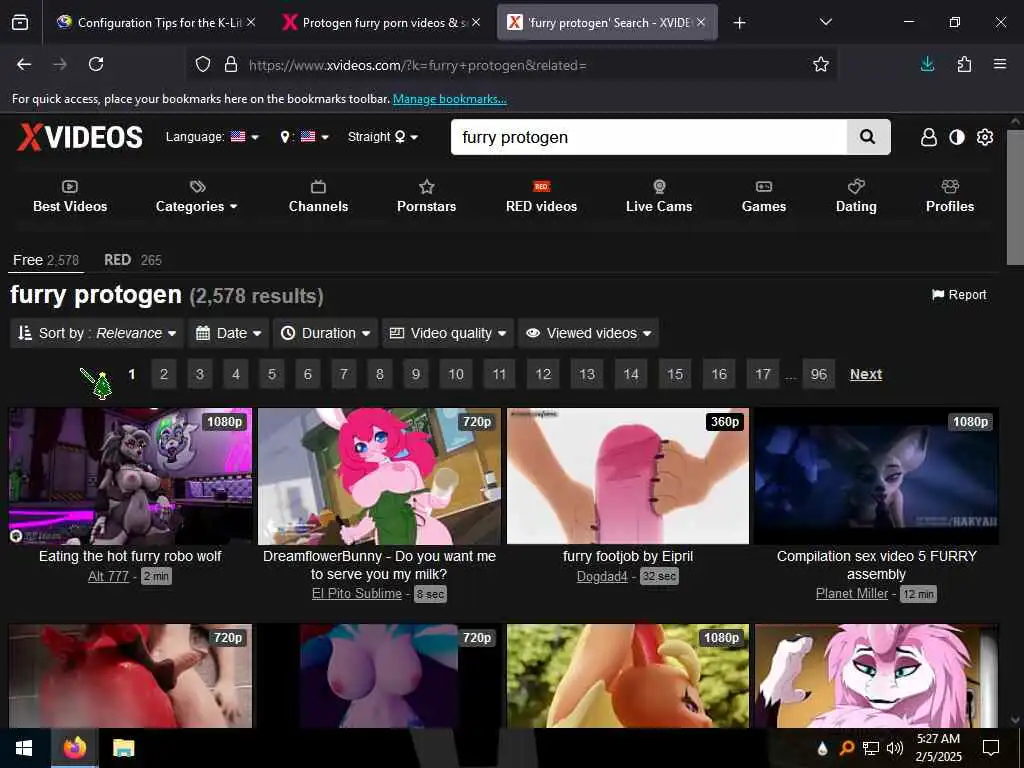Open the account login icon

click(928, 137)
